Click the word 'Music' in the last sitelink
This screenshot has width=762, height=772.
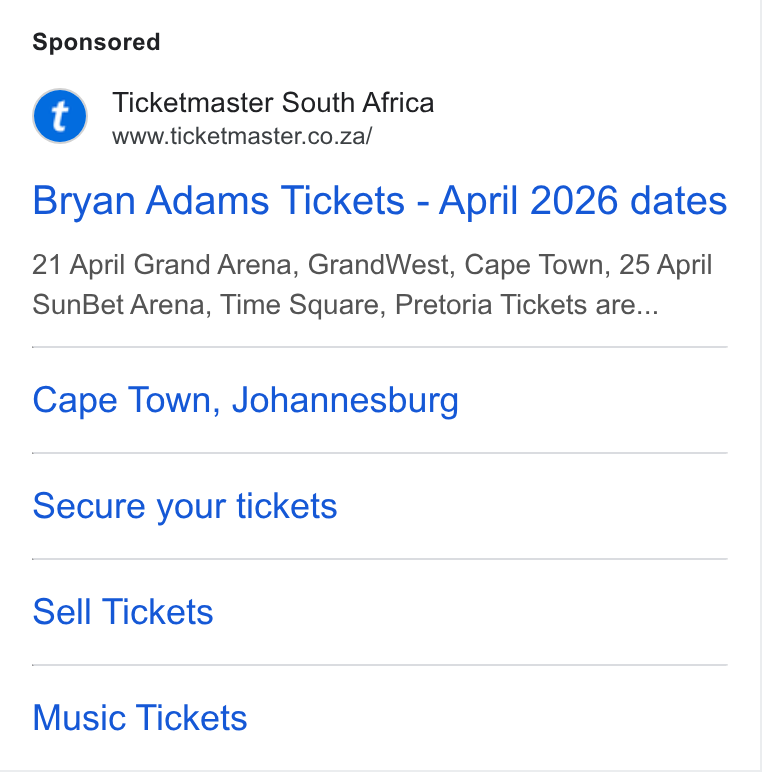click(x=79, y=717)
